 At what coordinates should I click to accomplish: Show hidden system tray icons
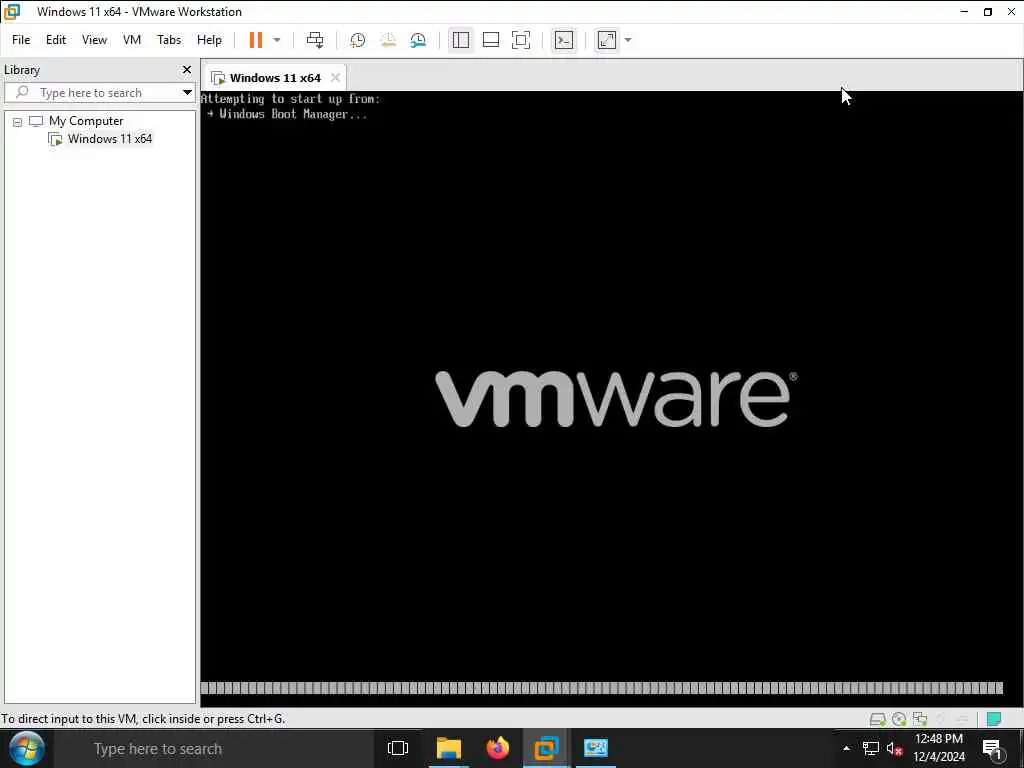[846, 748]
